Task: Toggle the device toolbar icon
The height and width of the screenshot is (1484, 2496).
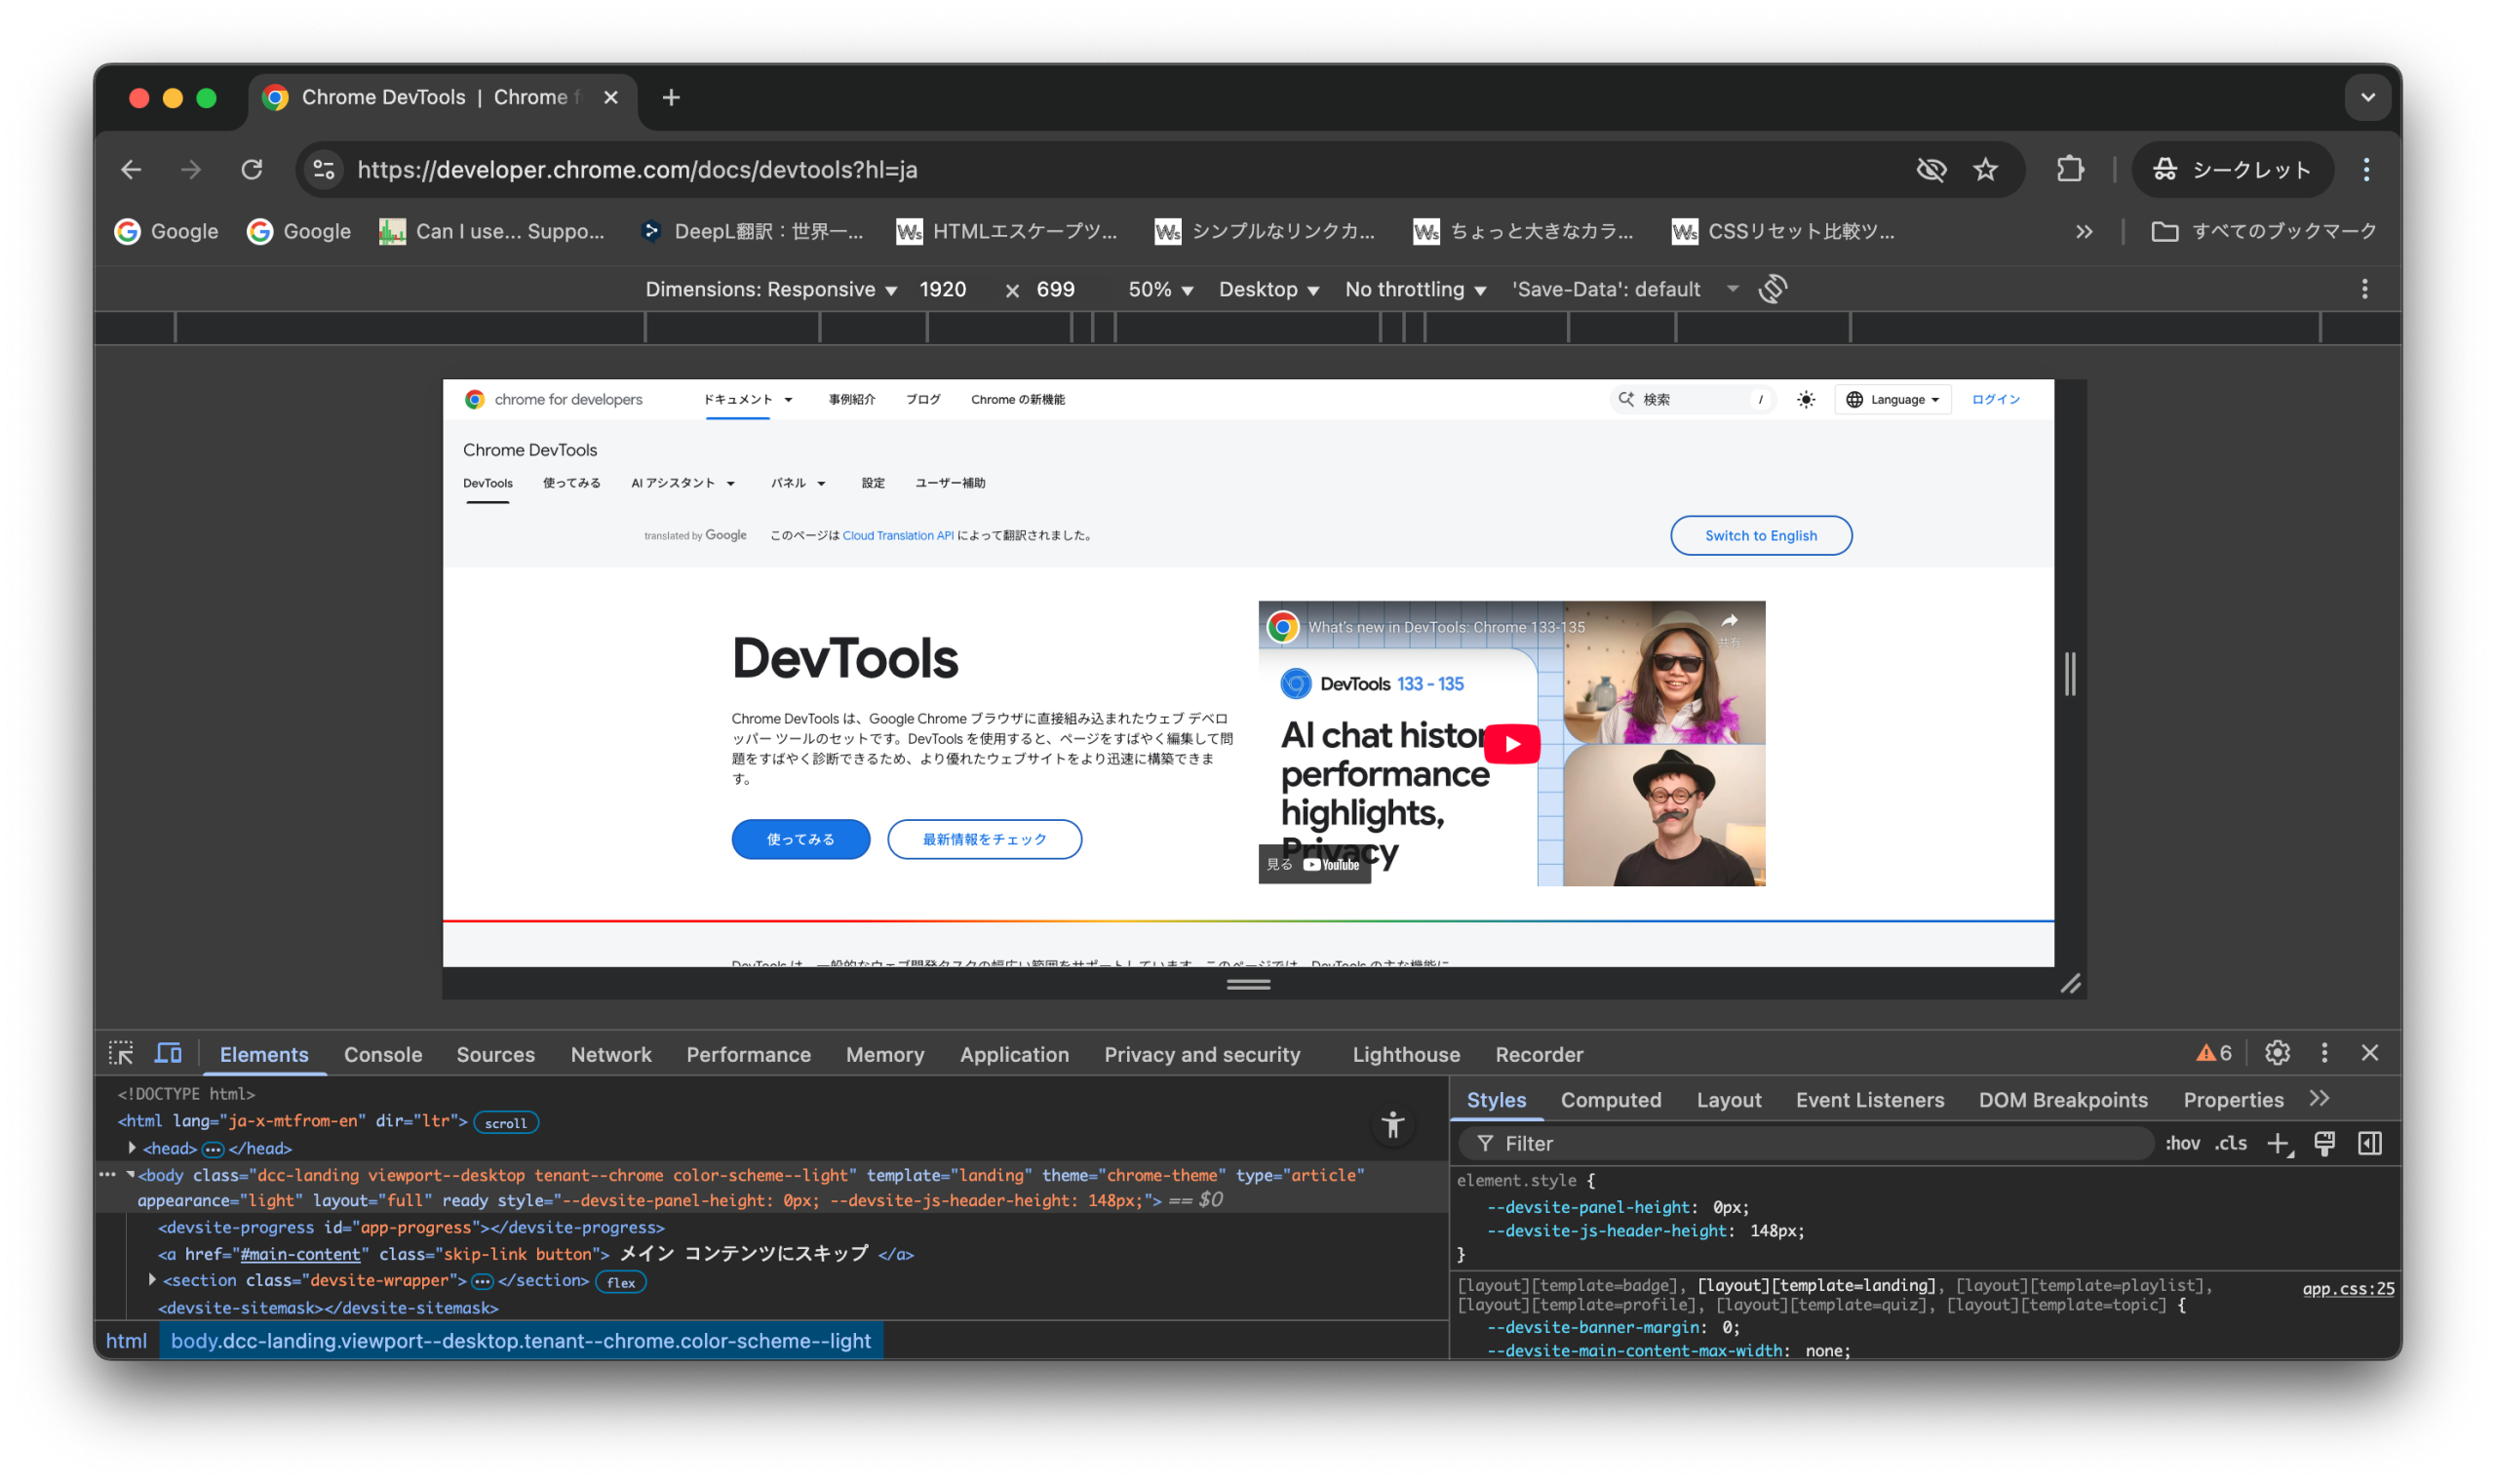Action: 168,1053
